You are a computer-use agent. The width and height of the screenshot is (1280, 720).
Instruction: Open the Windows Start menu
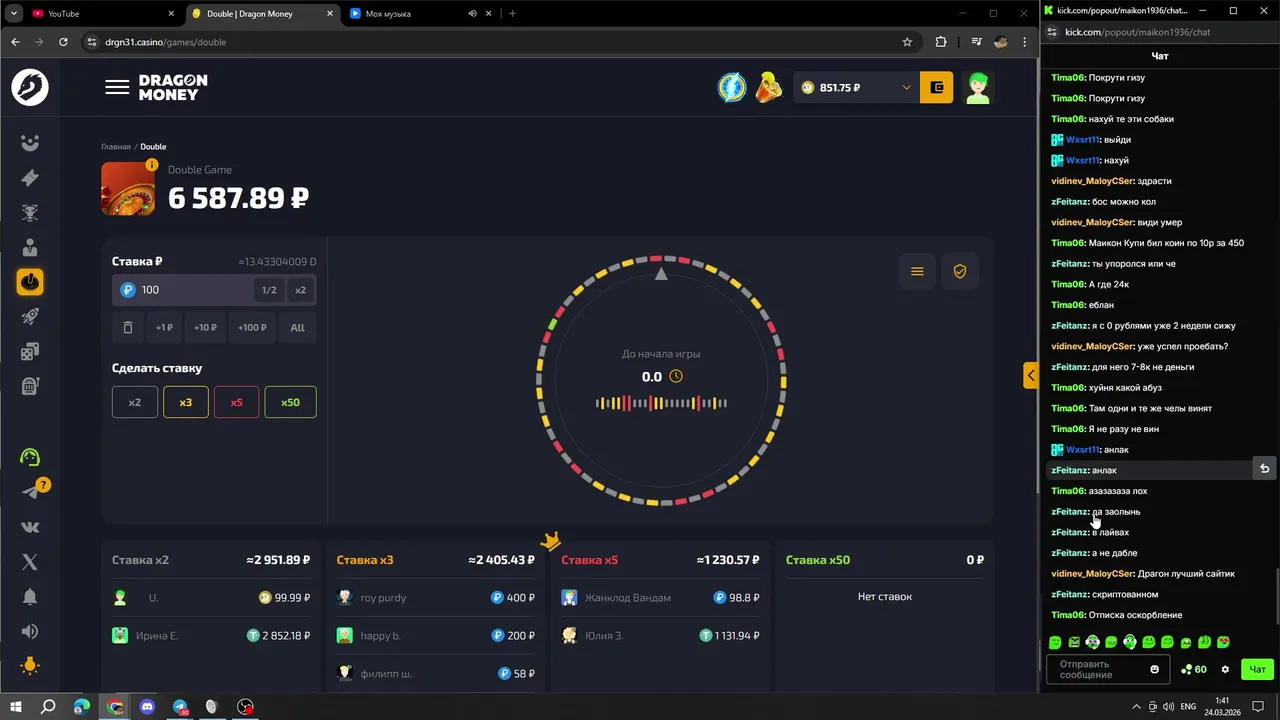pyautogui.click(x=16, y=707)
